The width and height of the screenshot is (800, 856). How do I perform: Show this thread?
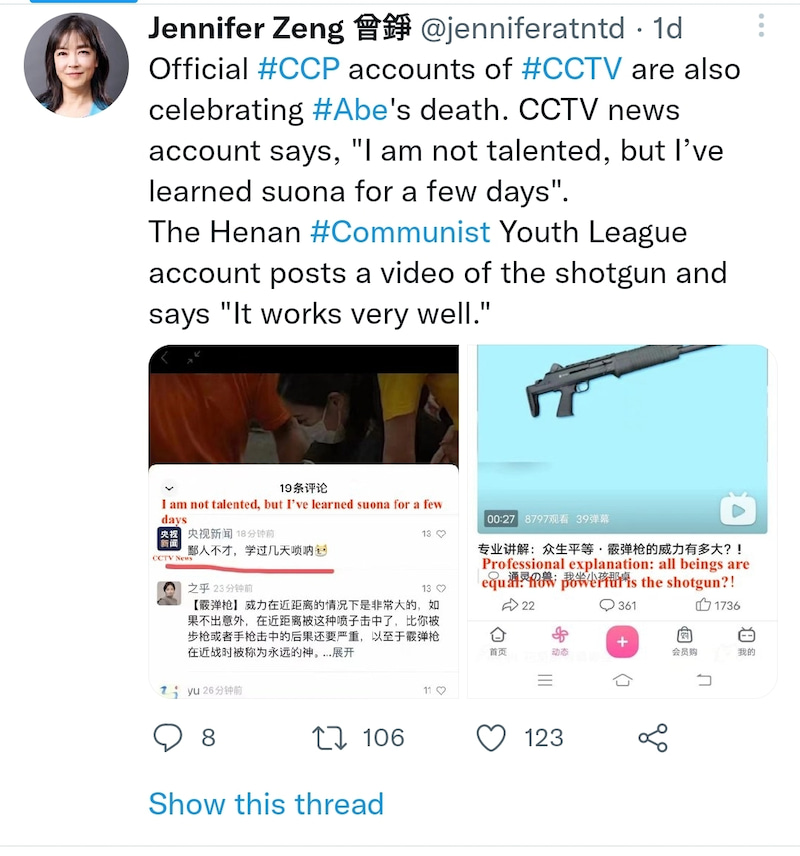coord(266,804)
